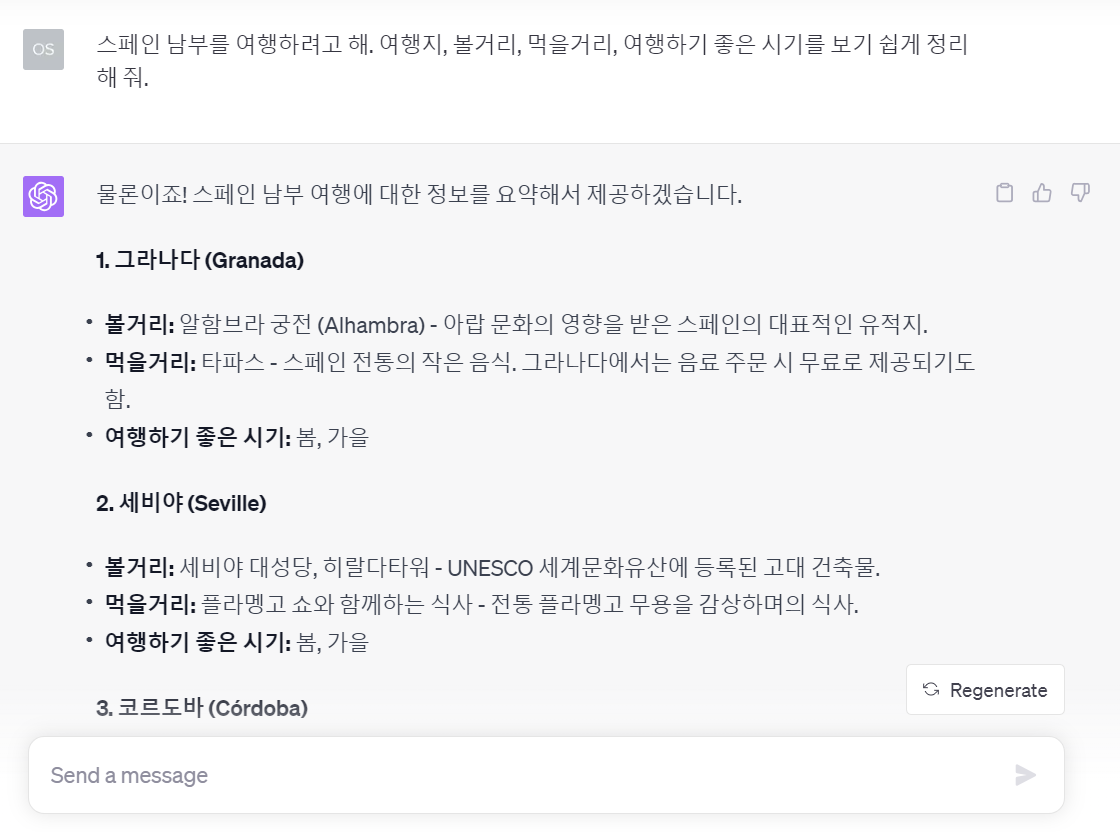Toggle positive feedback with the thumbs up
Viewport: 1120px width, 832px height.
tap(1042, 192)
